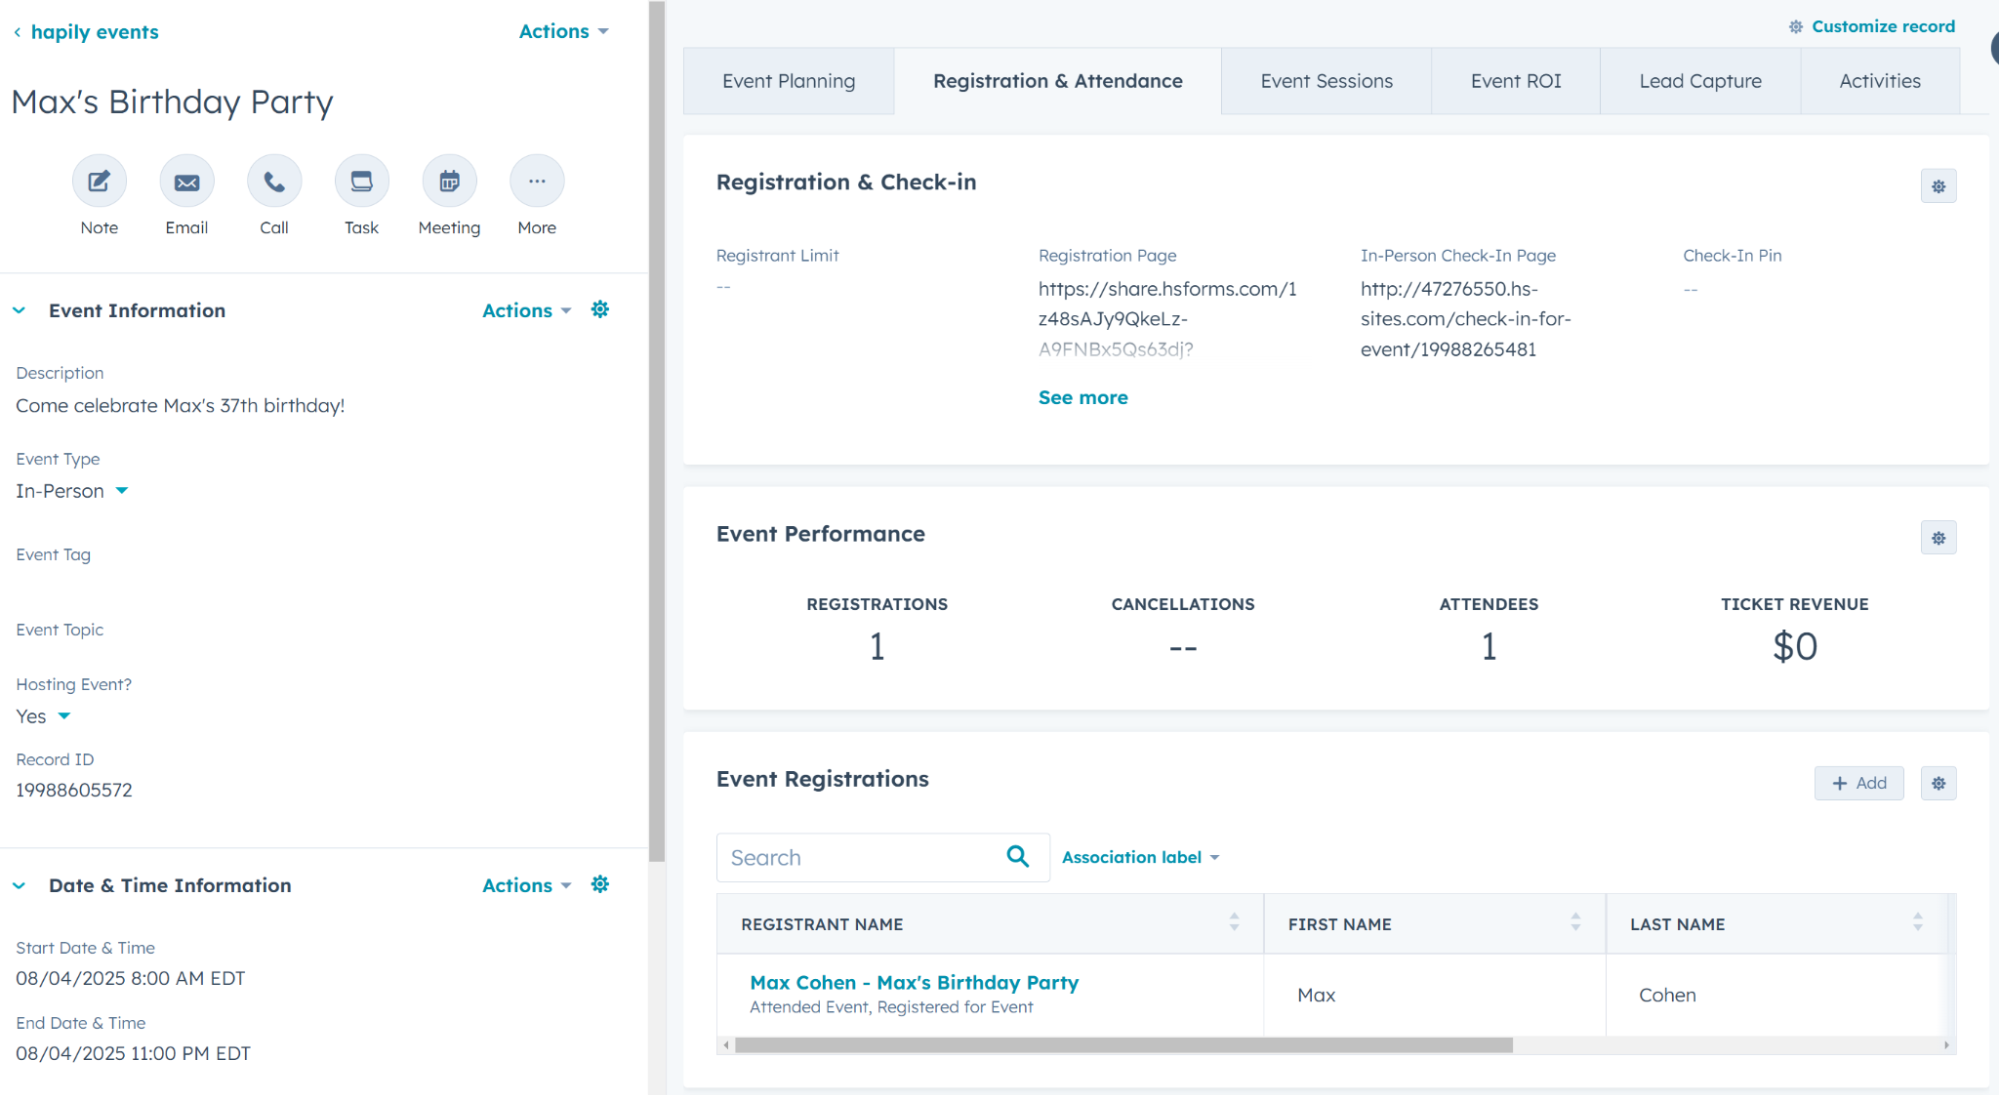Collapse the Event Information section

[x=19, y=311]
